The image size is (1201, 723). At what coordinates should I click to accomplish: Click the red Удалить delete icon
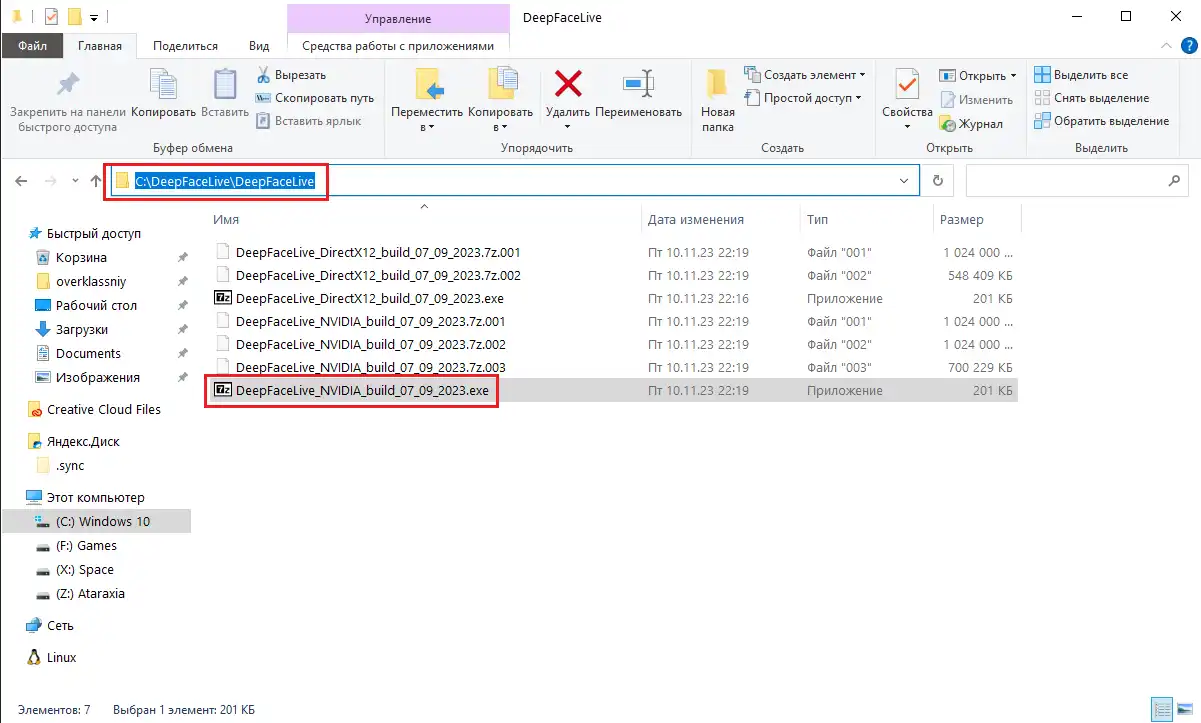[568, 84]
